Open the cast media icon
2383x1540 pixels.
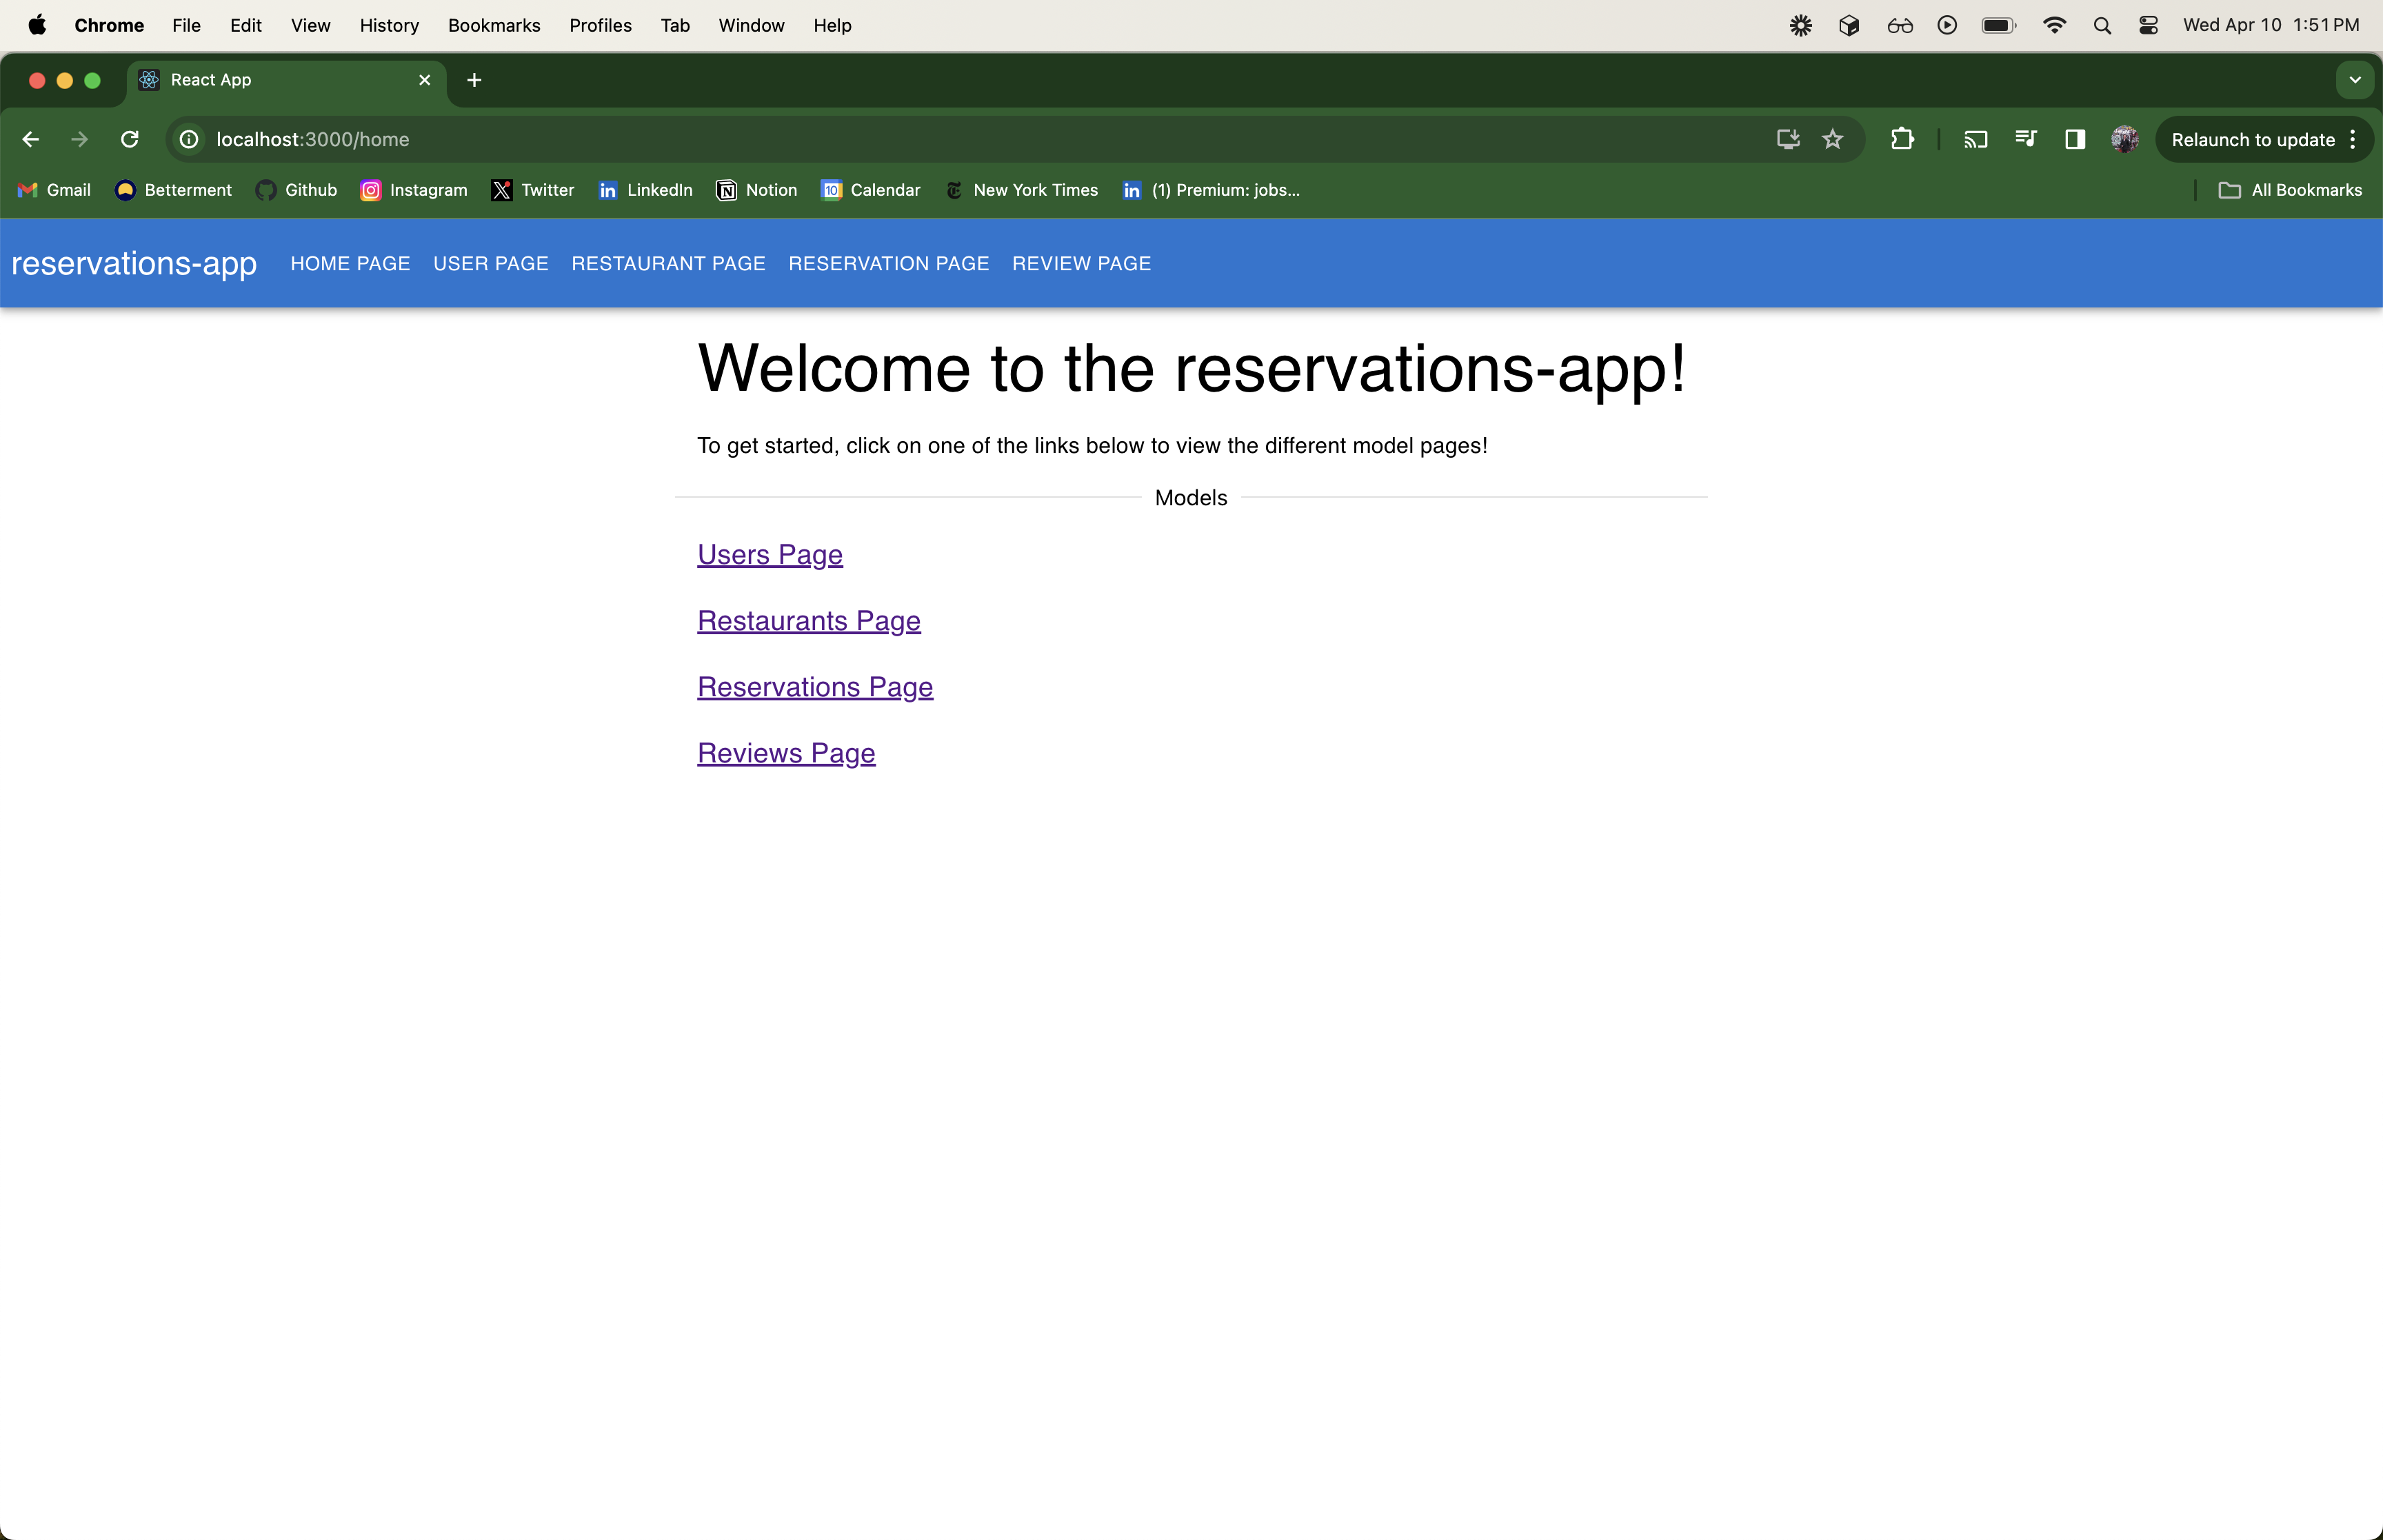tap(1975, 139)
